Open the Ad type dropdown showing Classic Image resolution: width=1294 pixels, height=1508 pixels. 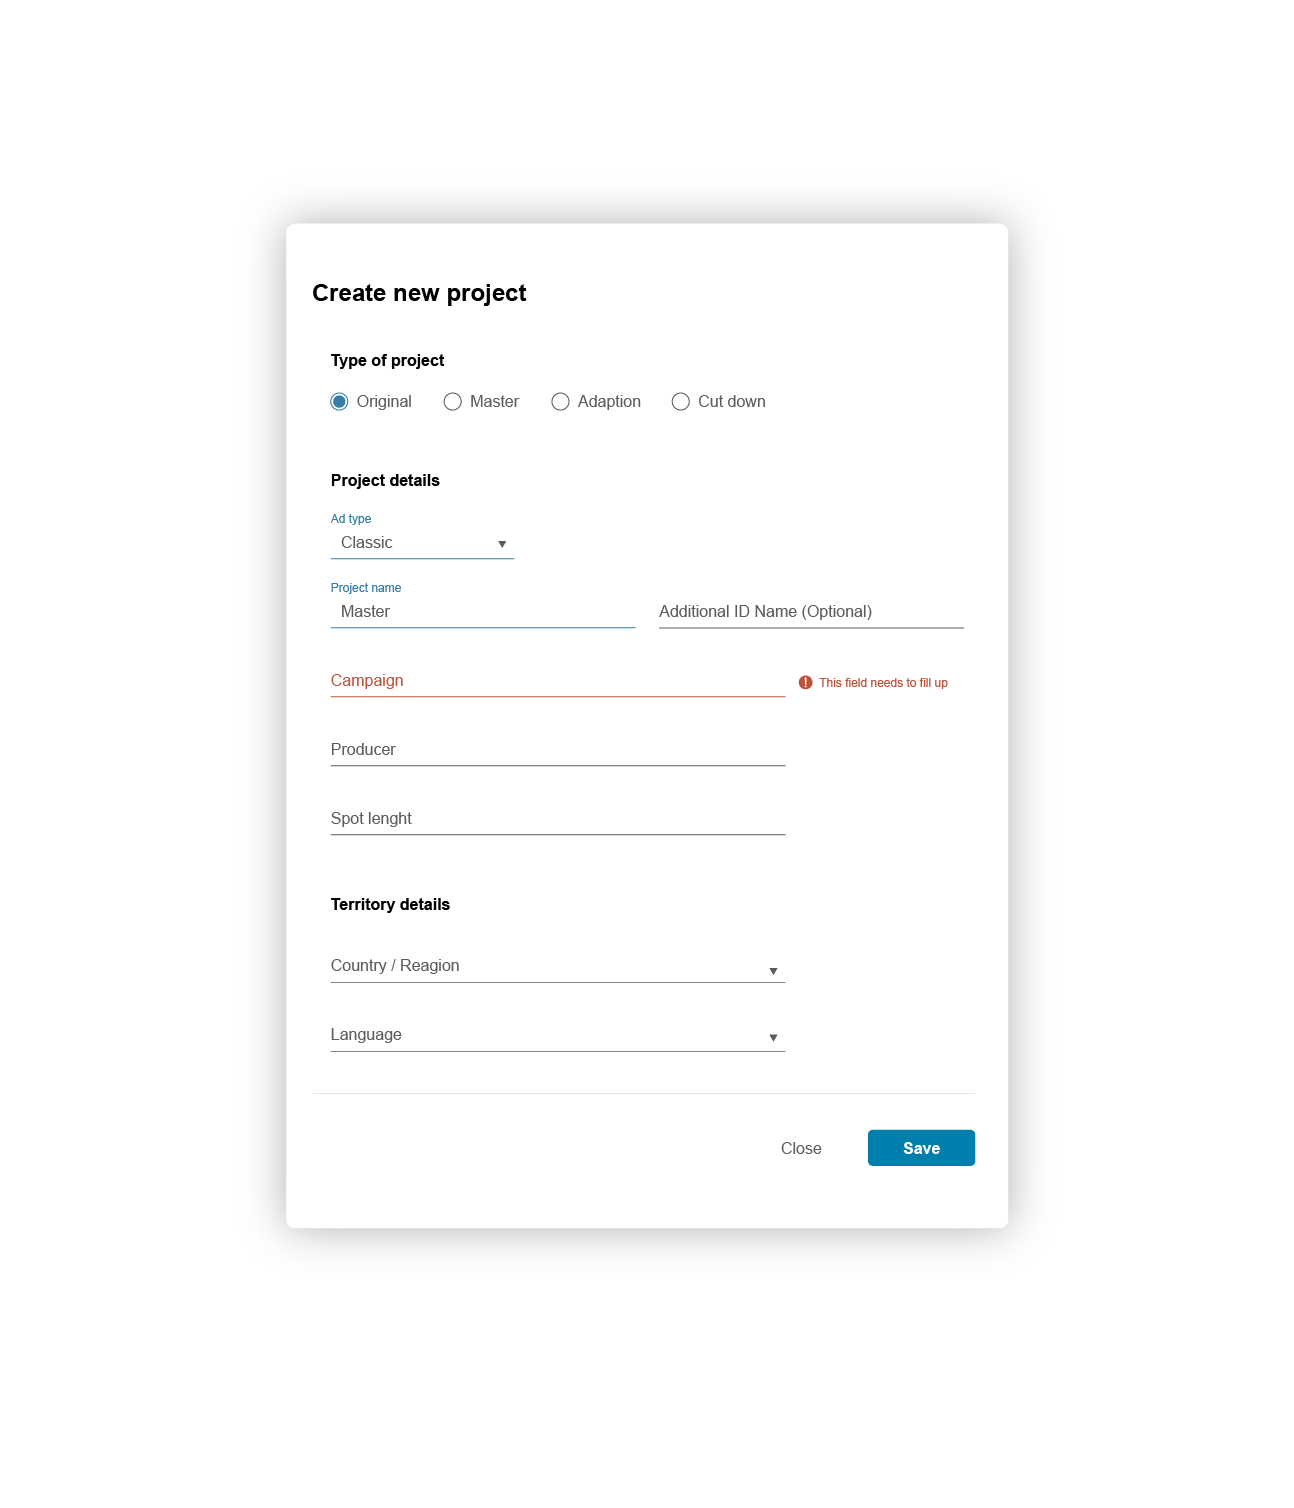point(420,543)
